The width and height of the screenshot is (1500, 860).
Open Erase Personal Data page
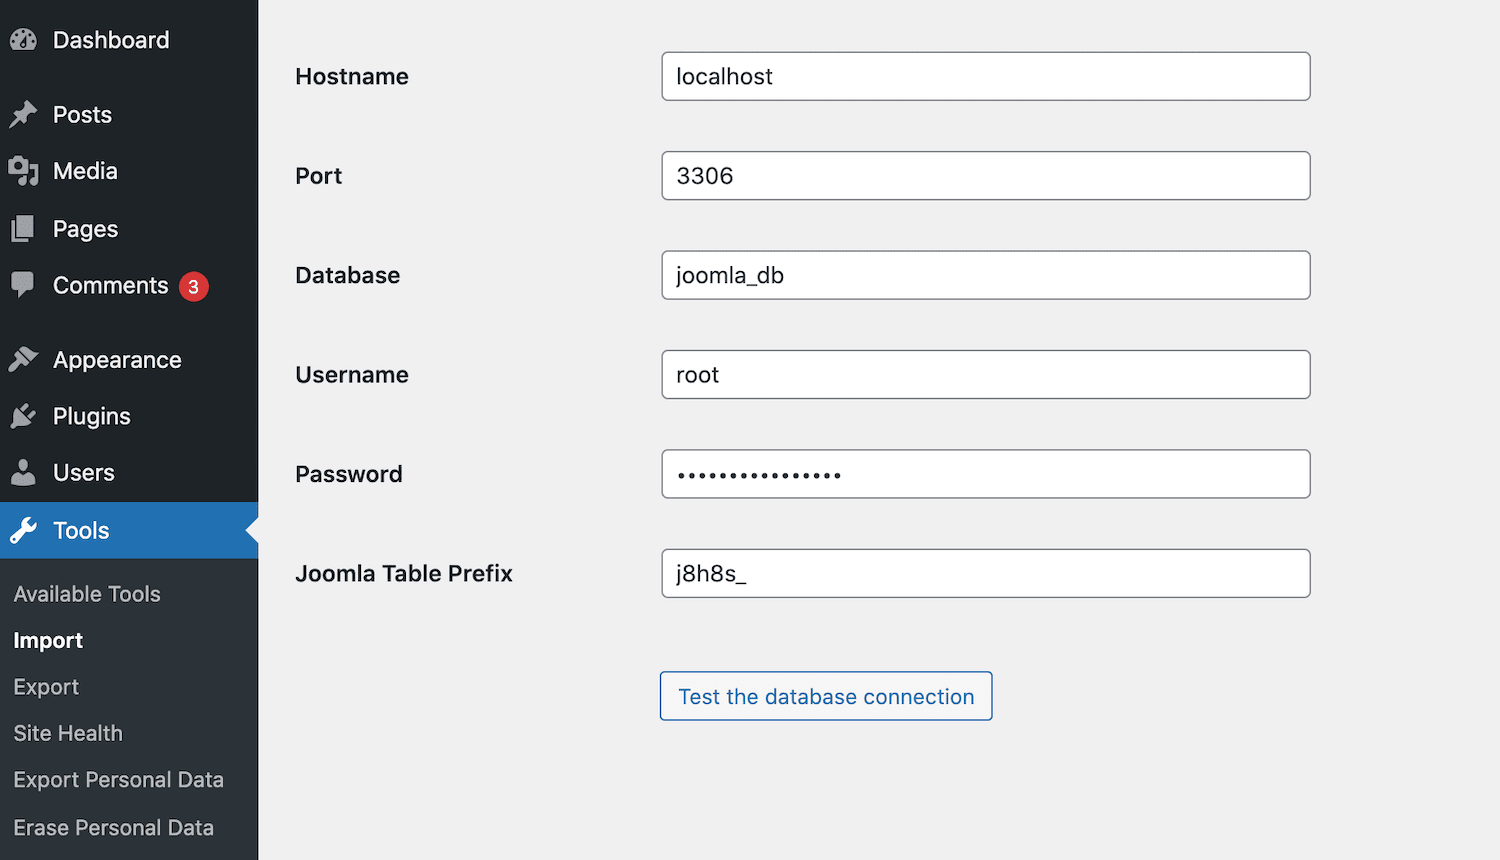[x=113, y=828]
